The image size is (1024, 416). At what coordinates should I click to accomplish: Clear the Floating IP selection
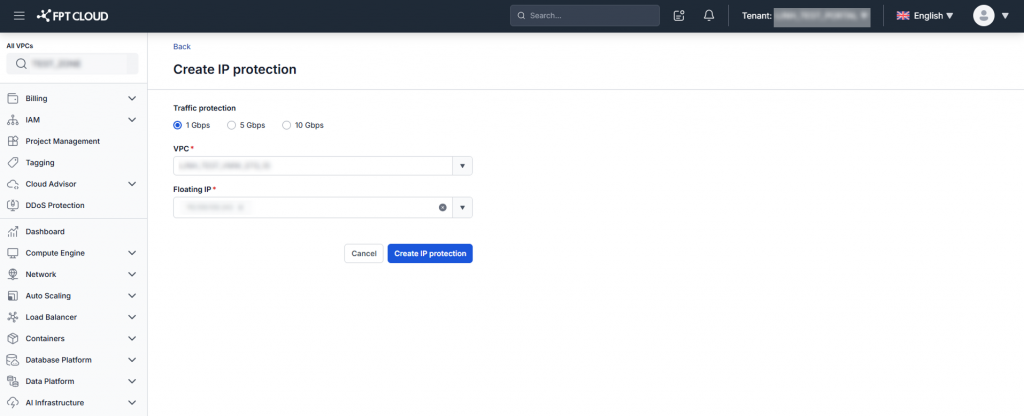click(x=442, y=207)
